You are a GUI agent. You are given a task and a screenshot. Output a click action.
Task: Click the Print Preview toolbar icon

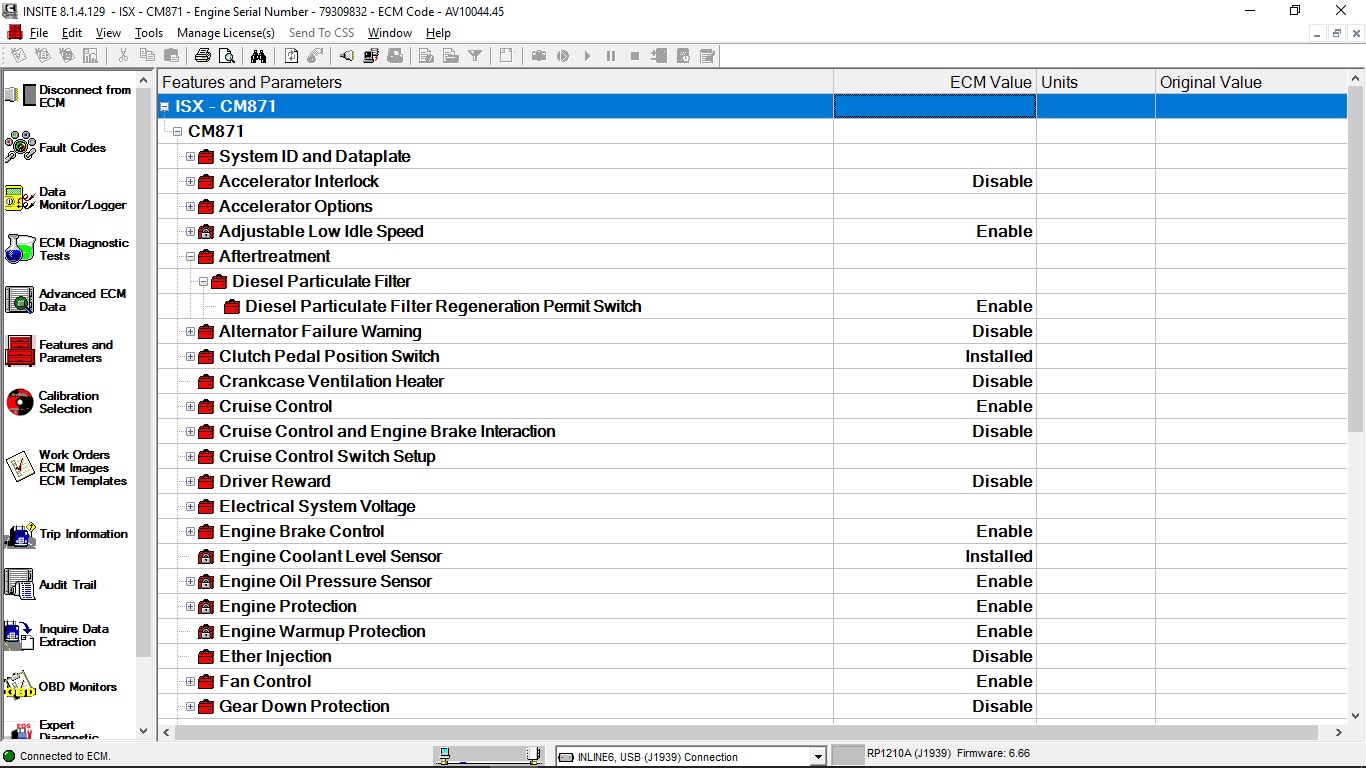click(x=227, y=56)
